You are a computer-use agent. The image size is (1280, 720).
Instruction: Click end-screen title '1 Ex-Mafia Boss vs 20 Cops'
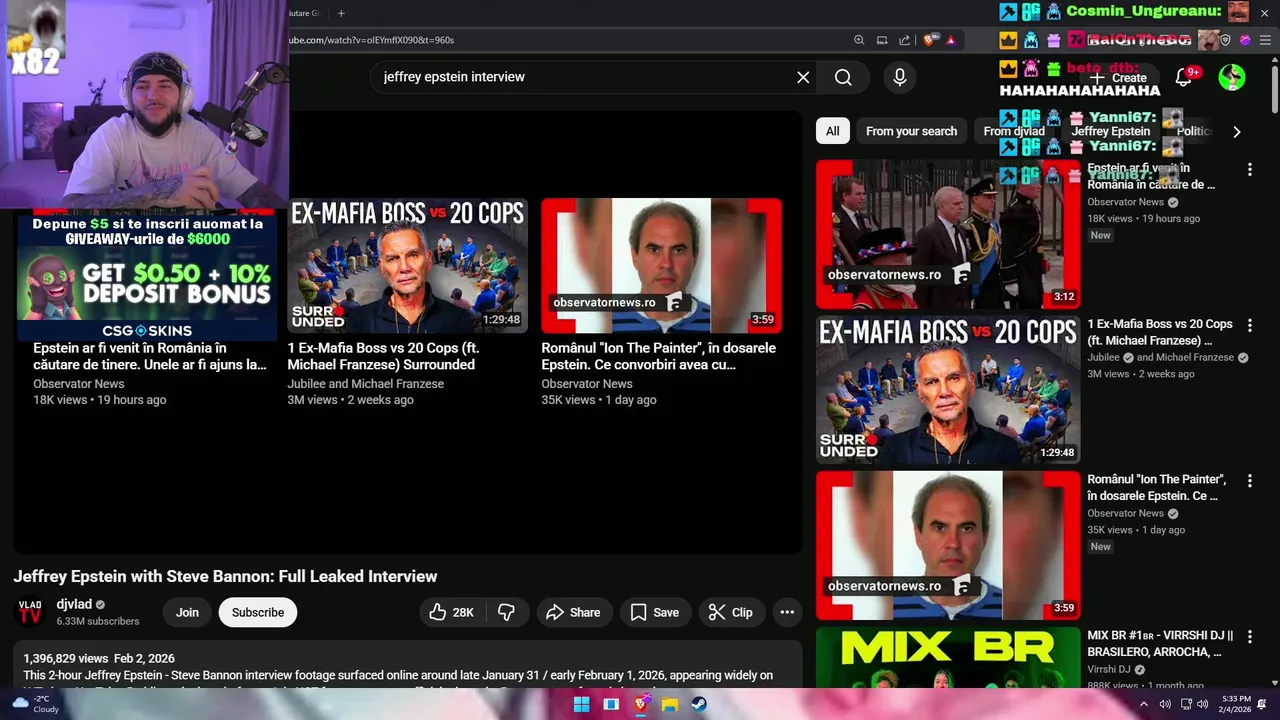(x=383, y=356)
